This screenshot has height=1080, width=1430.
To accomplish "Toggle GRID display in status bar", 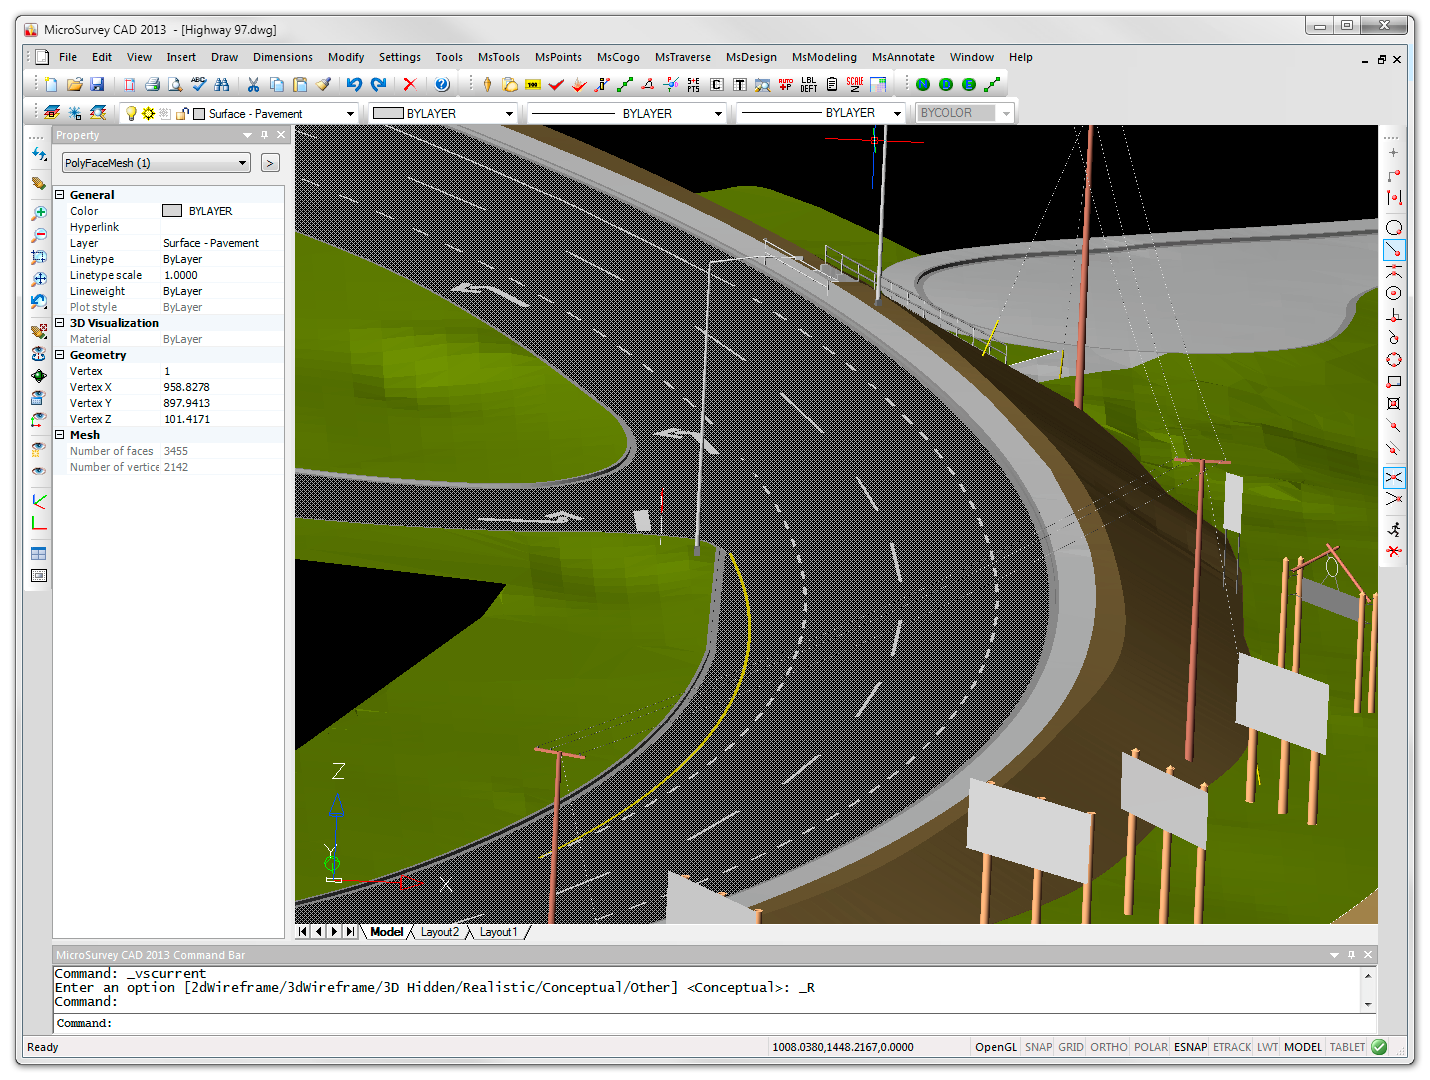I will point(1070,1047).
